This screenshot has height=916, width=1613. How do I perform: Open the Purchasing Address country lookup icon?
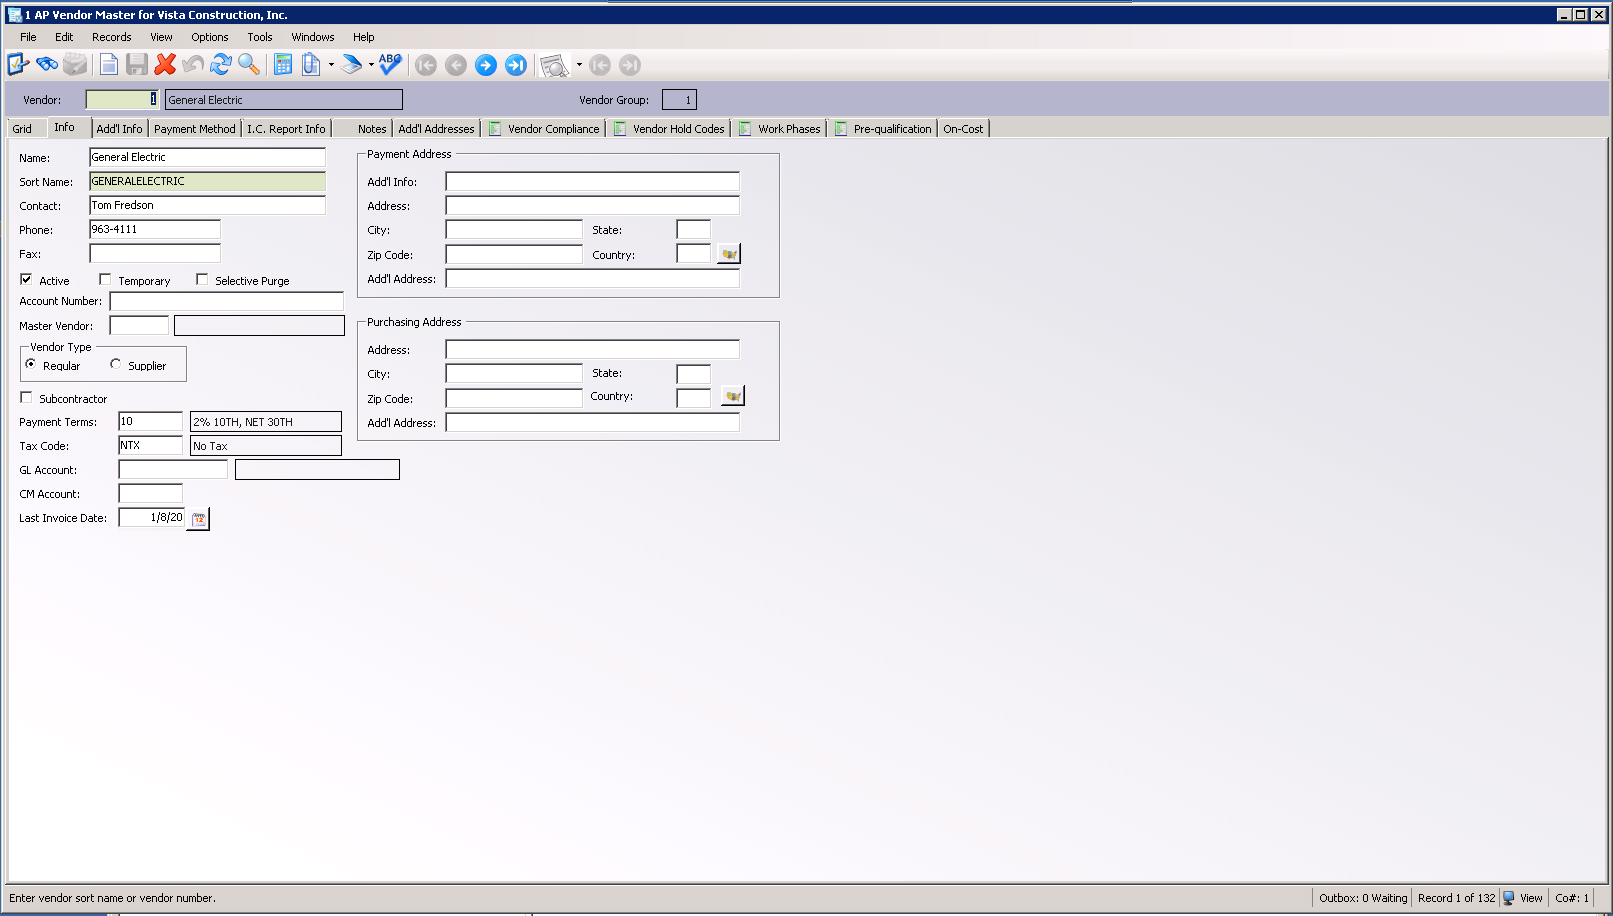tap(733, 396)
